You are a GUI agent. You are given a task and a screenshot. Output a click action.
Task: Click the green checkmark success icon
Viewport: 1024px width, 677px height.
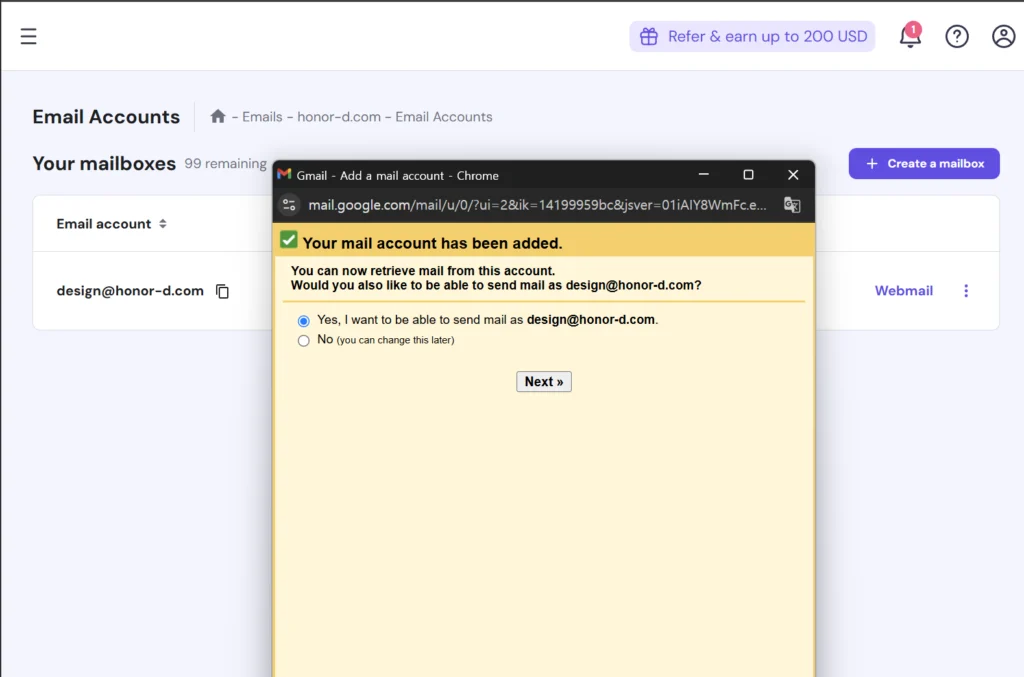click(x=289, y=240)
